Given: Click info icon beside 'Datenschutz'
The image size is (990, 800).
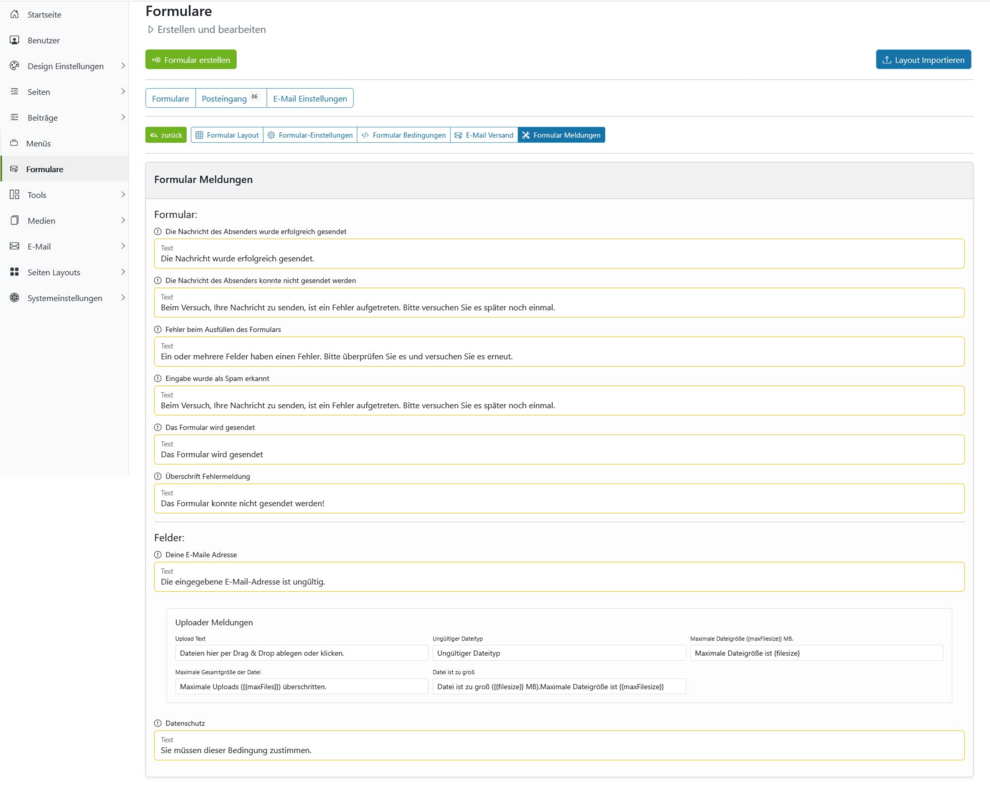Looking at the screenshot, I should pyautogui.click(x=158, y=724).
